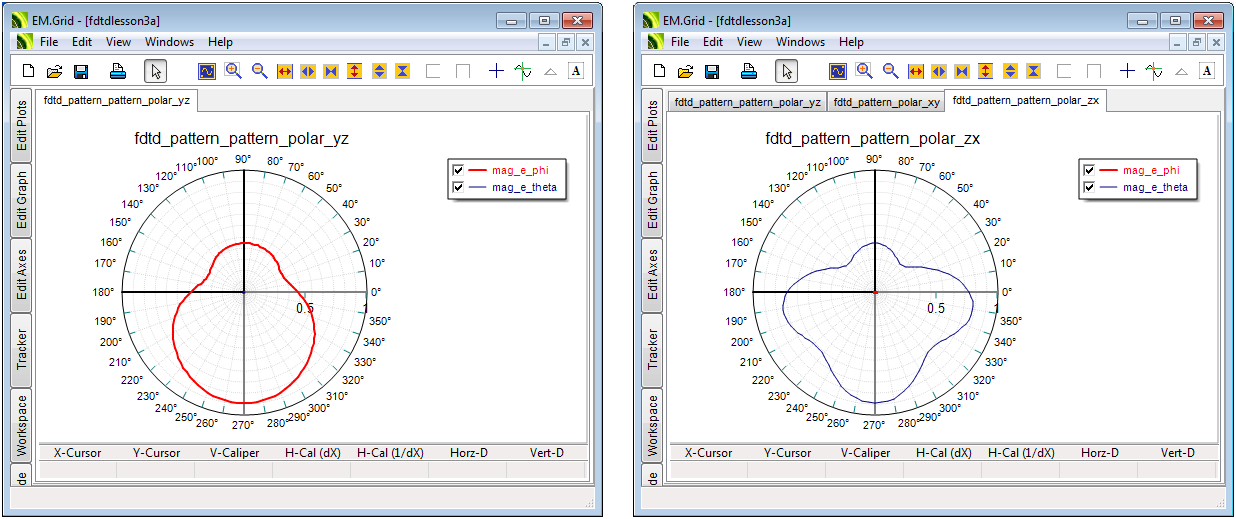Expand the Tracker side panel in zx window
This screenshot has height=519, width=1236.
coord(653,348)
